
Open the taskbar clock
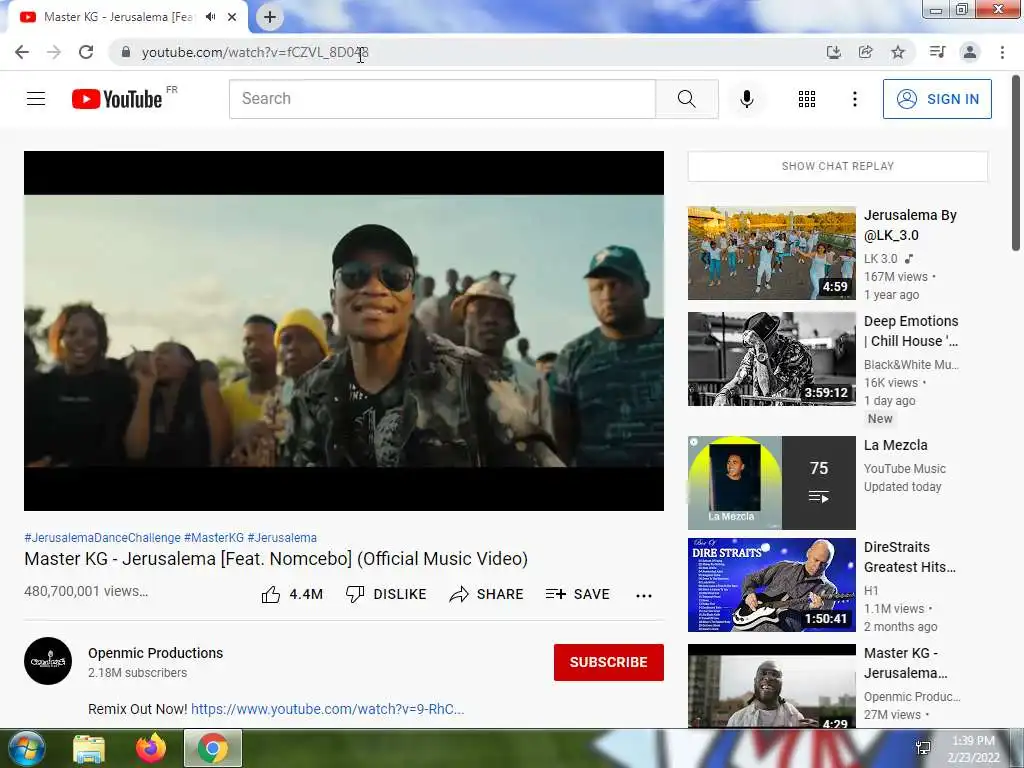point(973,749)
